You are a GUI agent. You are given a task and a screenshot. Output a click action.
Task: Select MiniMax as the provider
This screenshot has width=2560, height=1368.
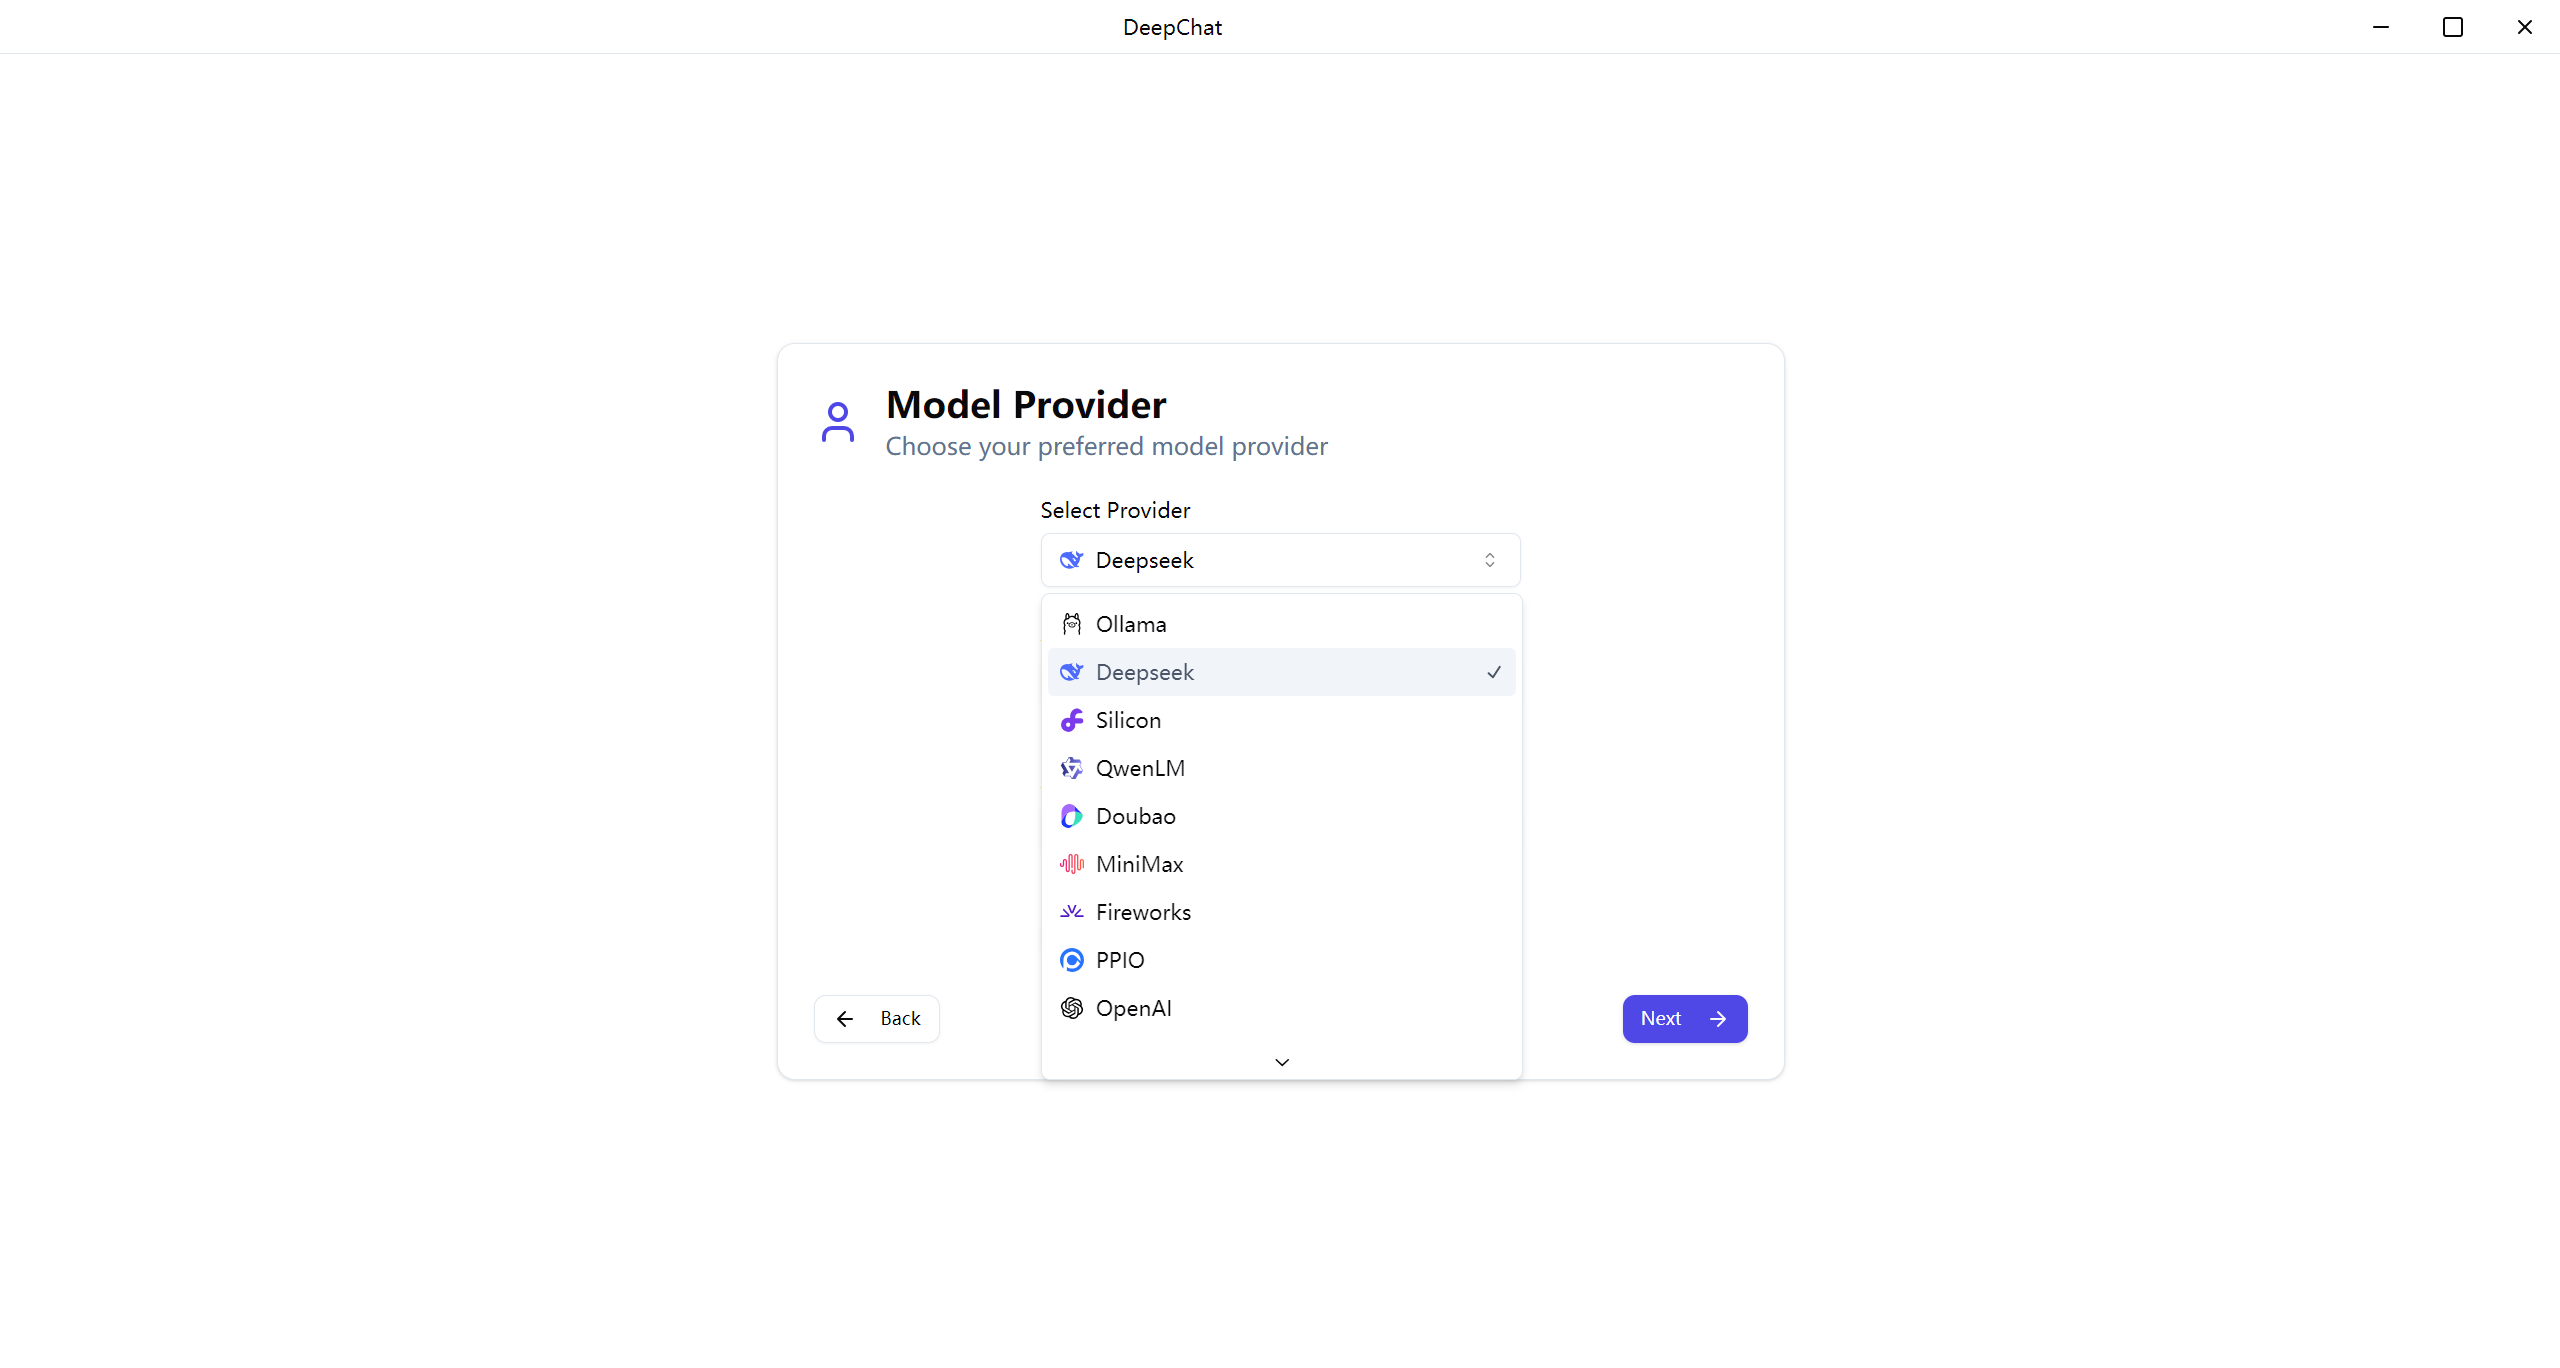1139,864
